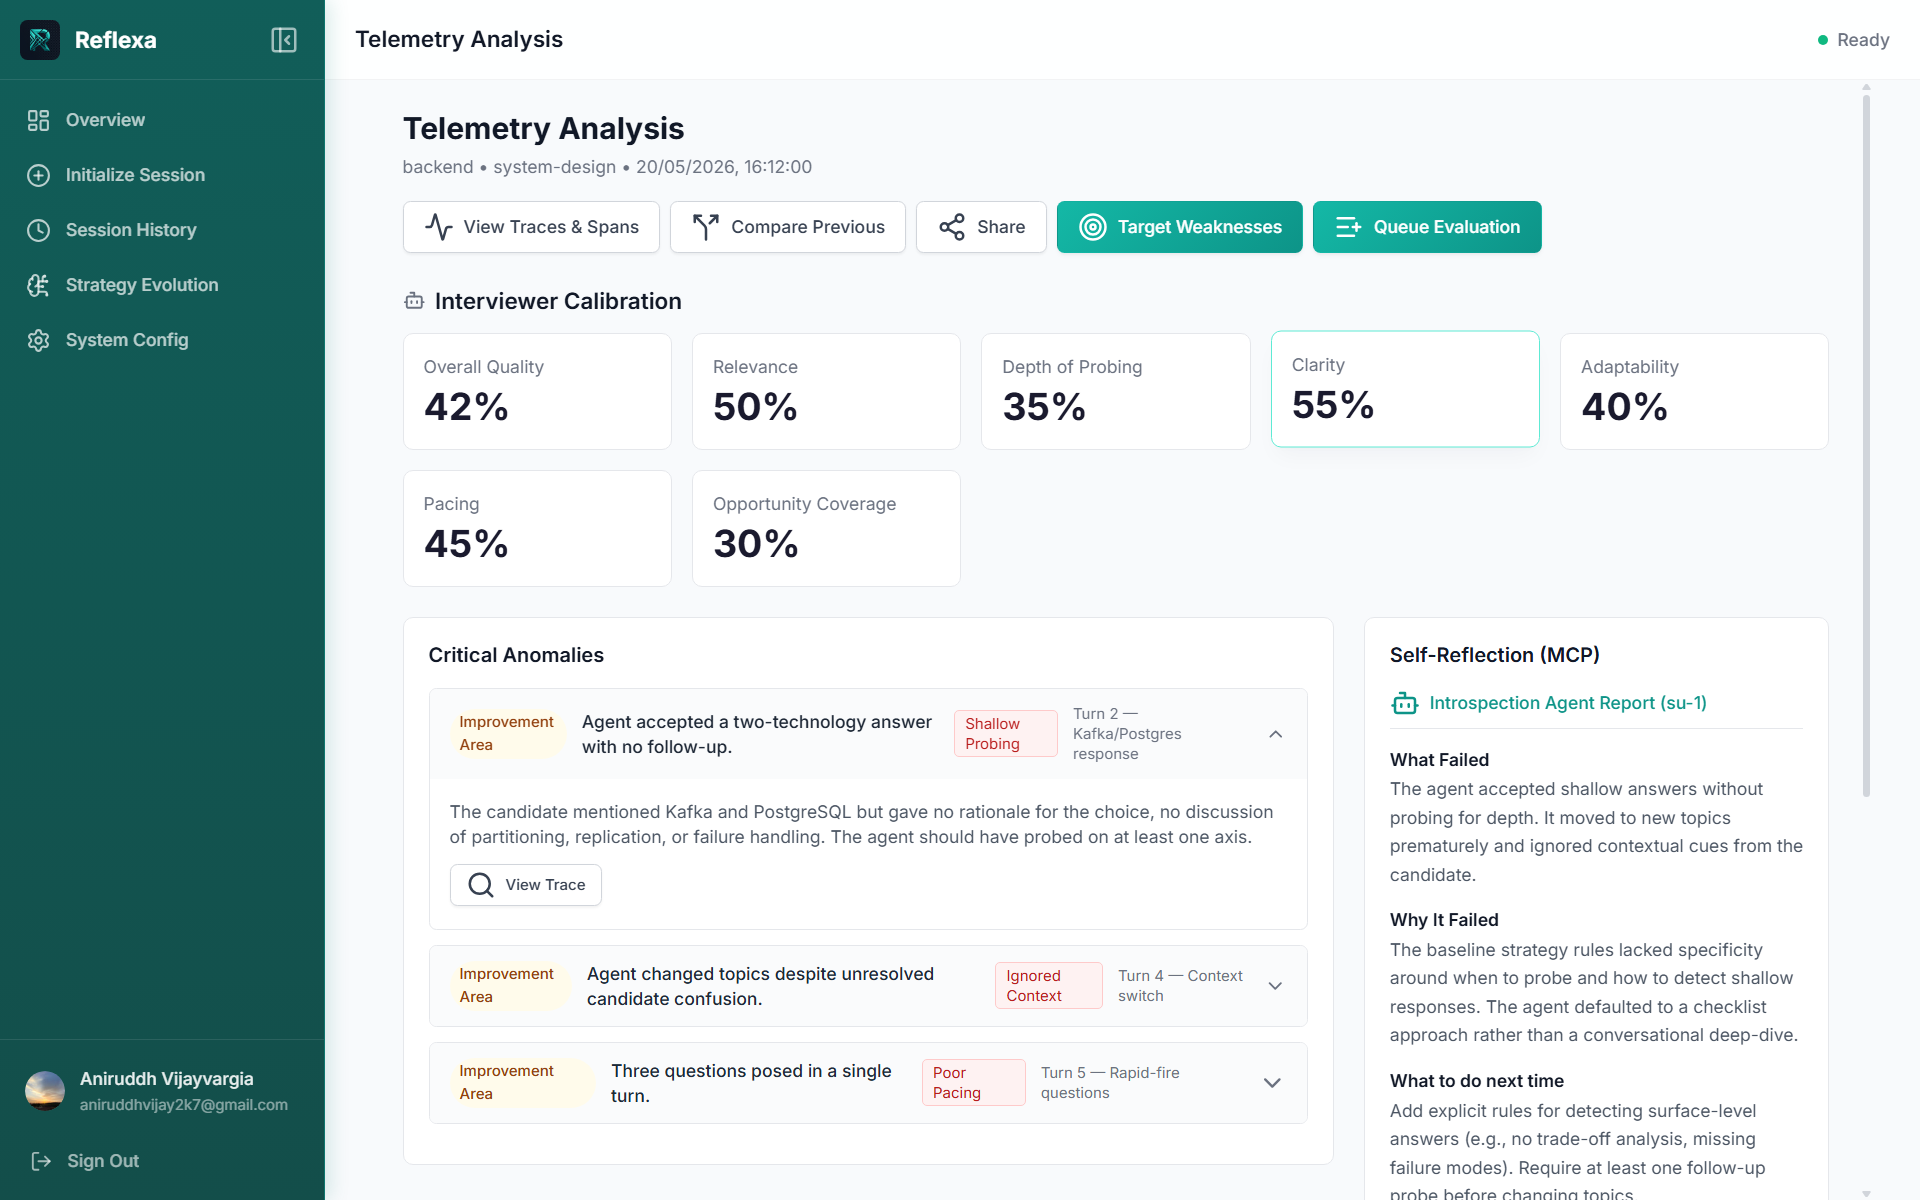Click the Reflexa logo icon
The width and height of the screenshot is (1920, 1200).
point(40,40)
